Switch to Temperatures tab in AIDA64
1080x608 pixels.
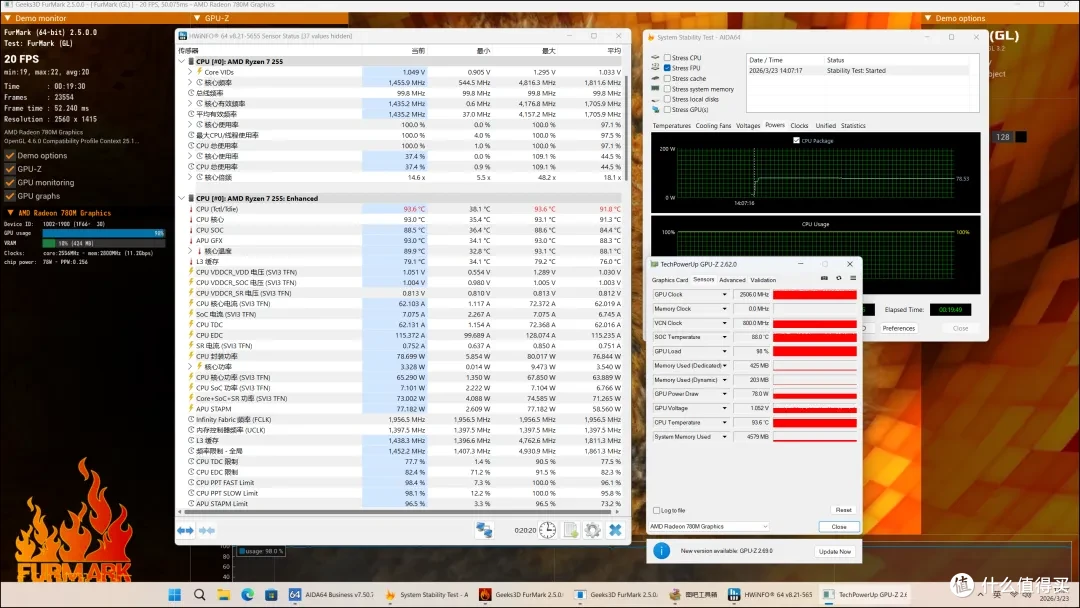672,125
